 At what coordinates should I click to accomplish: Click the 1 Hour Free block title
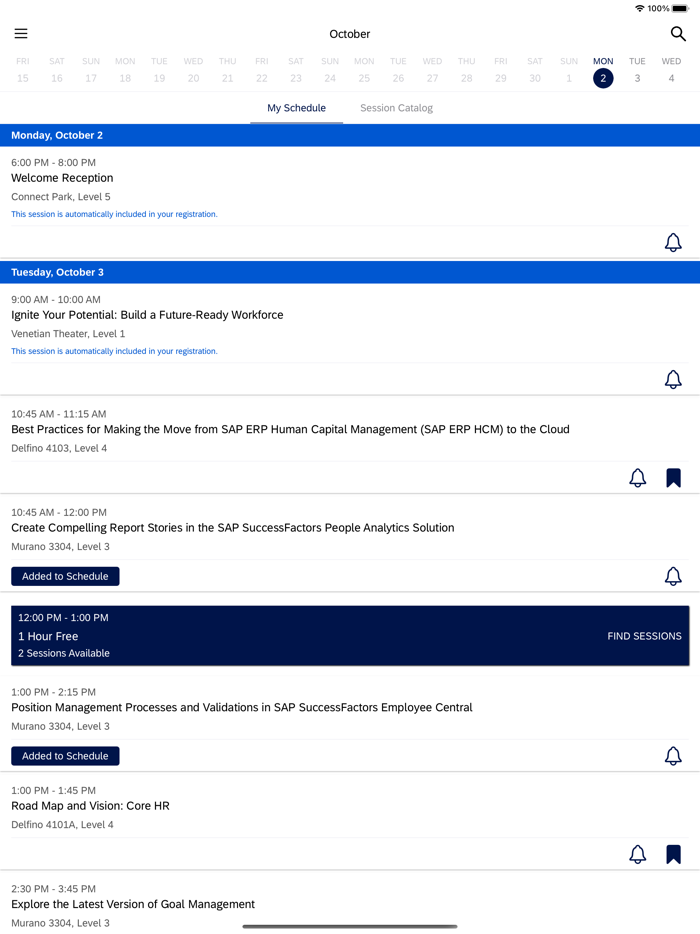48,636
